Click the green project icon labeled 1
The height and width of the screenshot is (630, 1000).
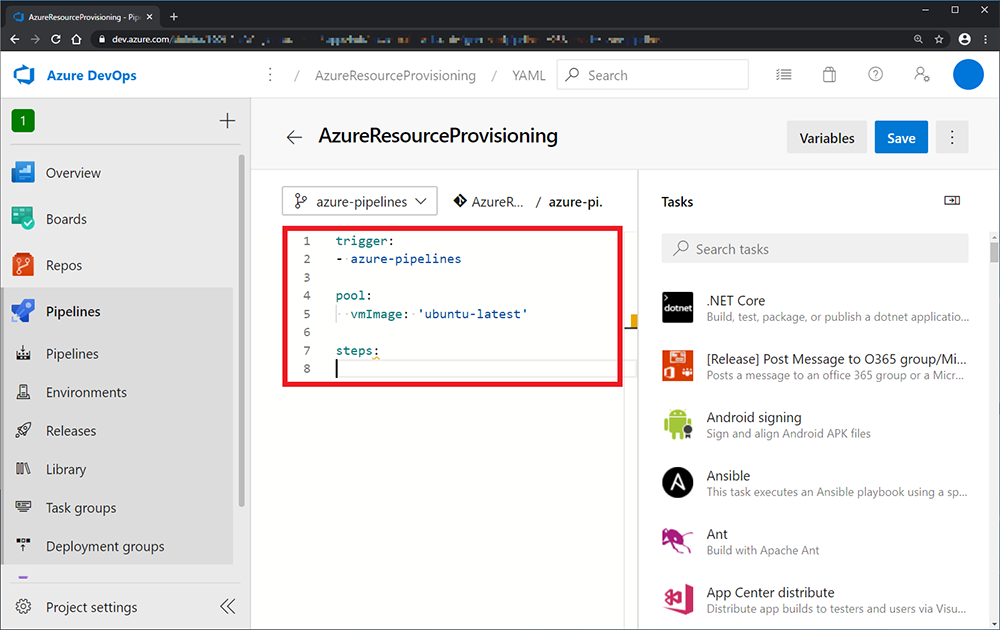coord(23,121)
